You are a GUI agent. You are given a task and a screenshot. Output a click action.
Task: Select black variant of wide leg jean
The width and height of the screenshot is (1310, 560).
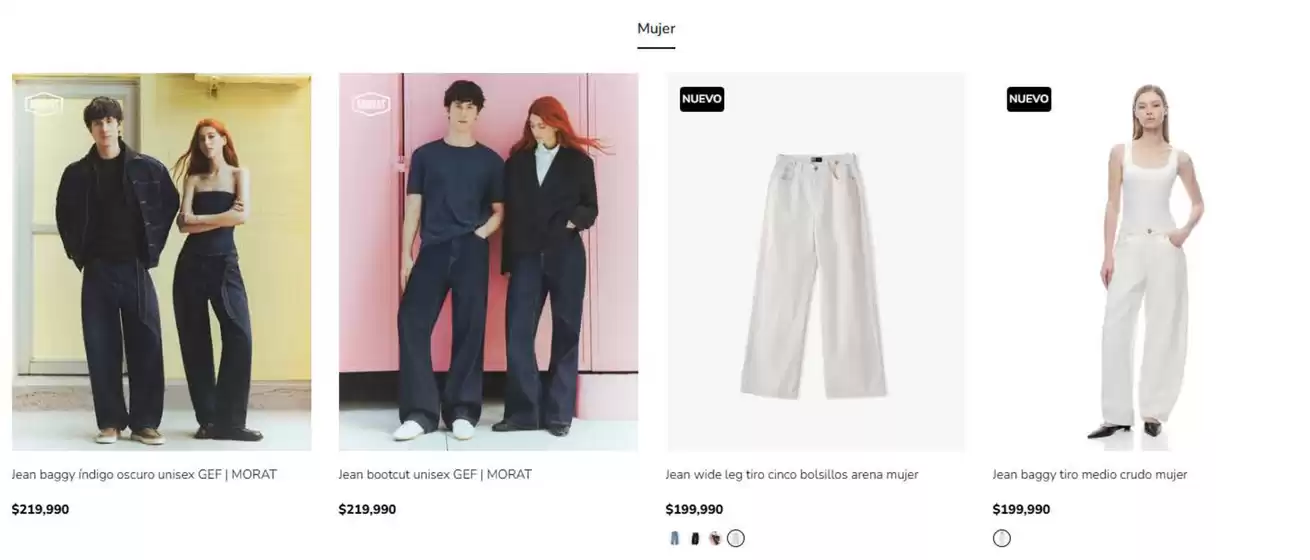[695, 538]
